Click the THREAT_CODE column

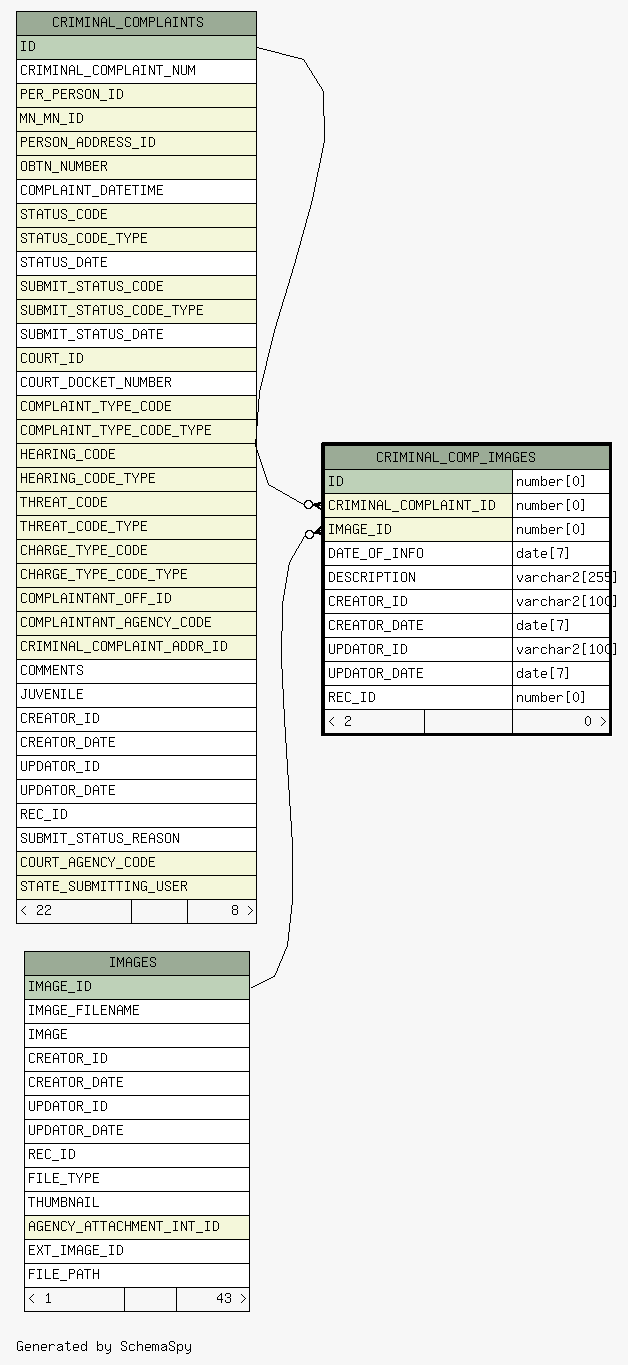click(x=137, y=503)
